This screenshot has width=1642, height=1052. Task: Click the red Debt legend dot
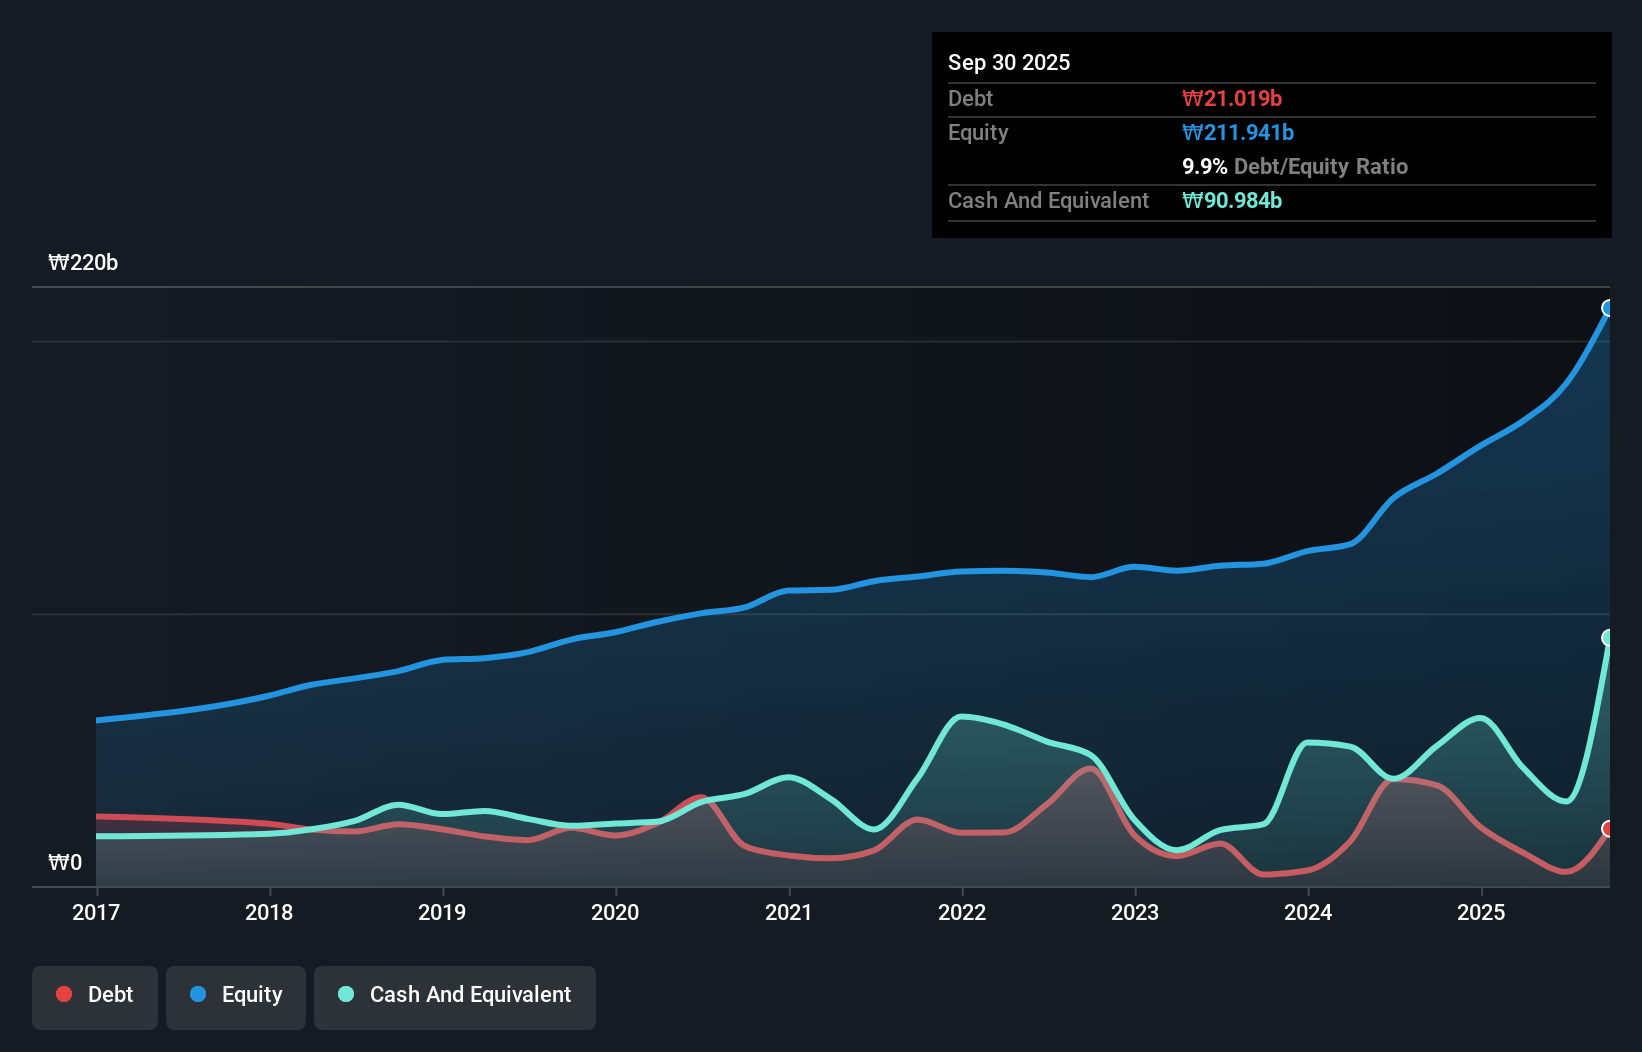click(64, 994)
